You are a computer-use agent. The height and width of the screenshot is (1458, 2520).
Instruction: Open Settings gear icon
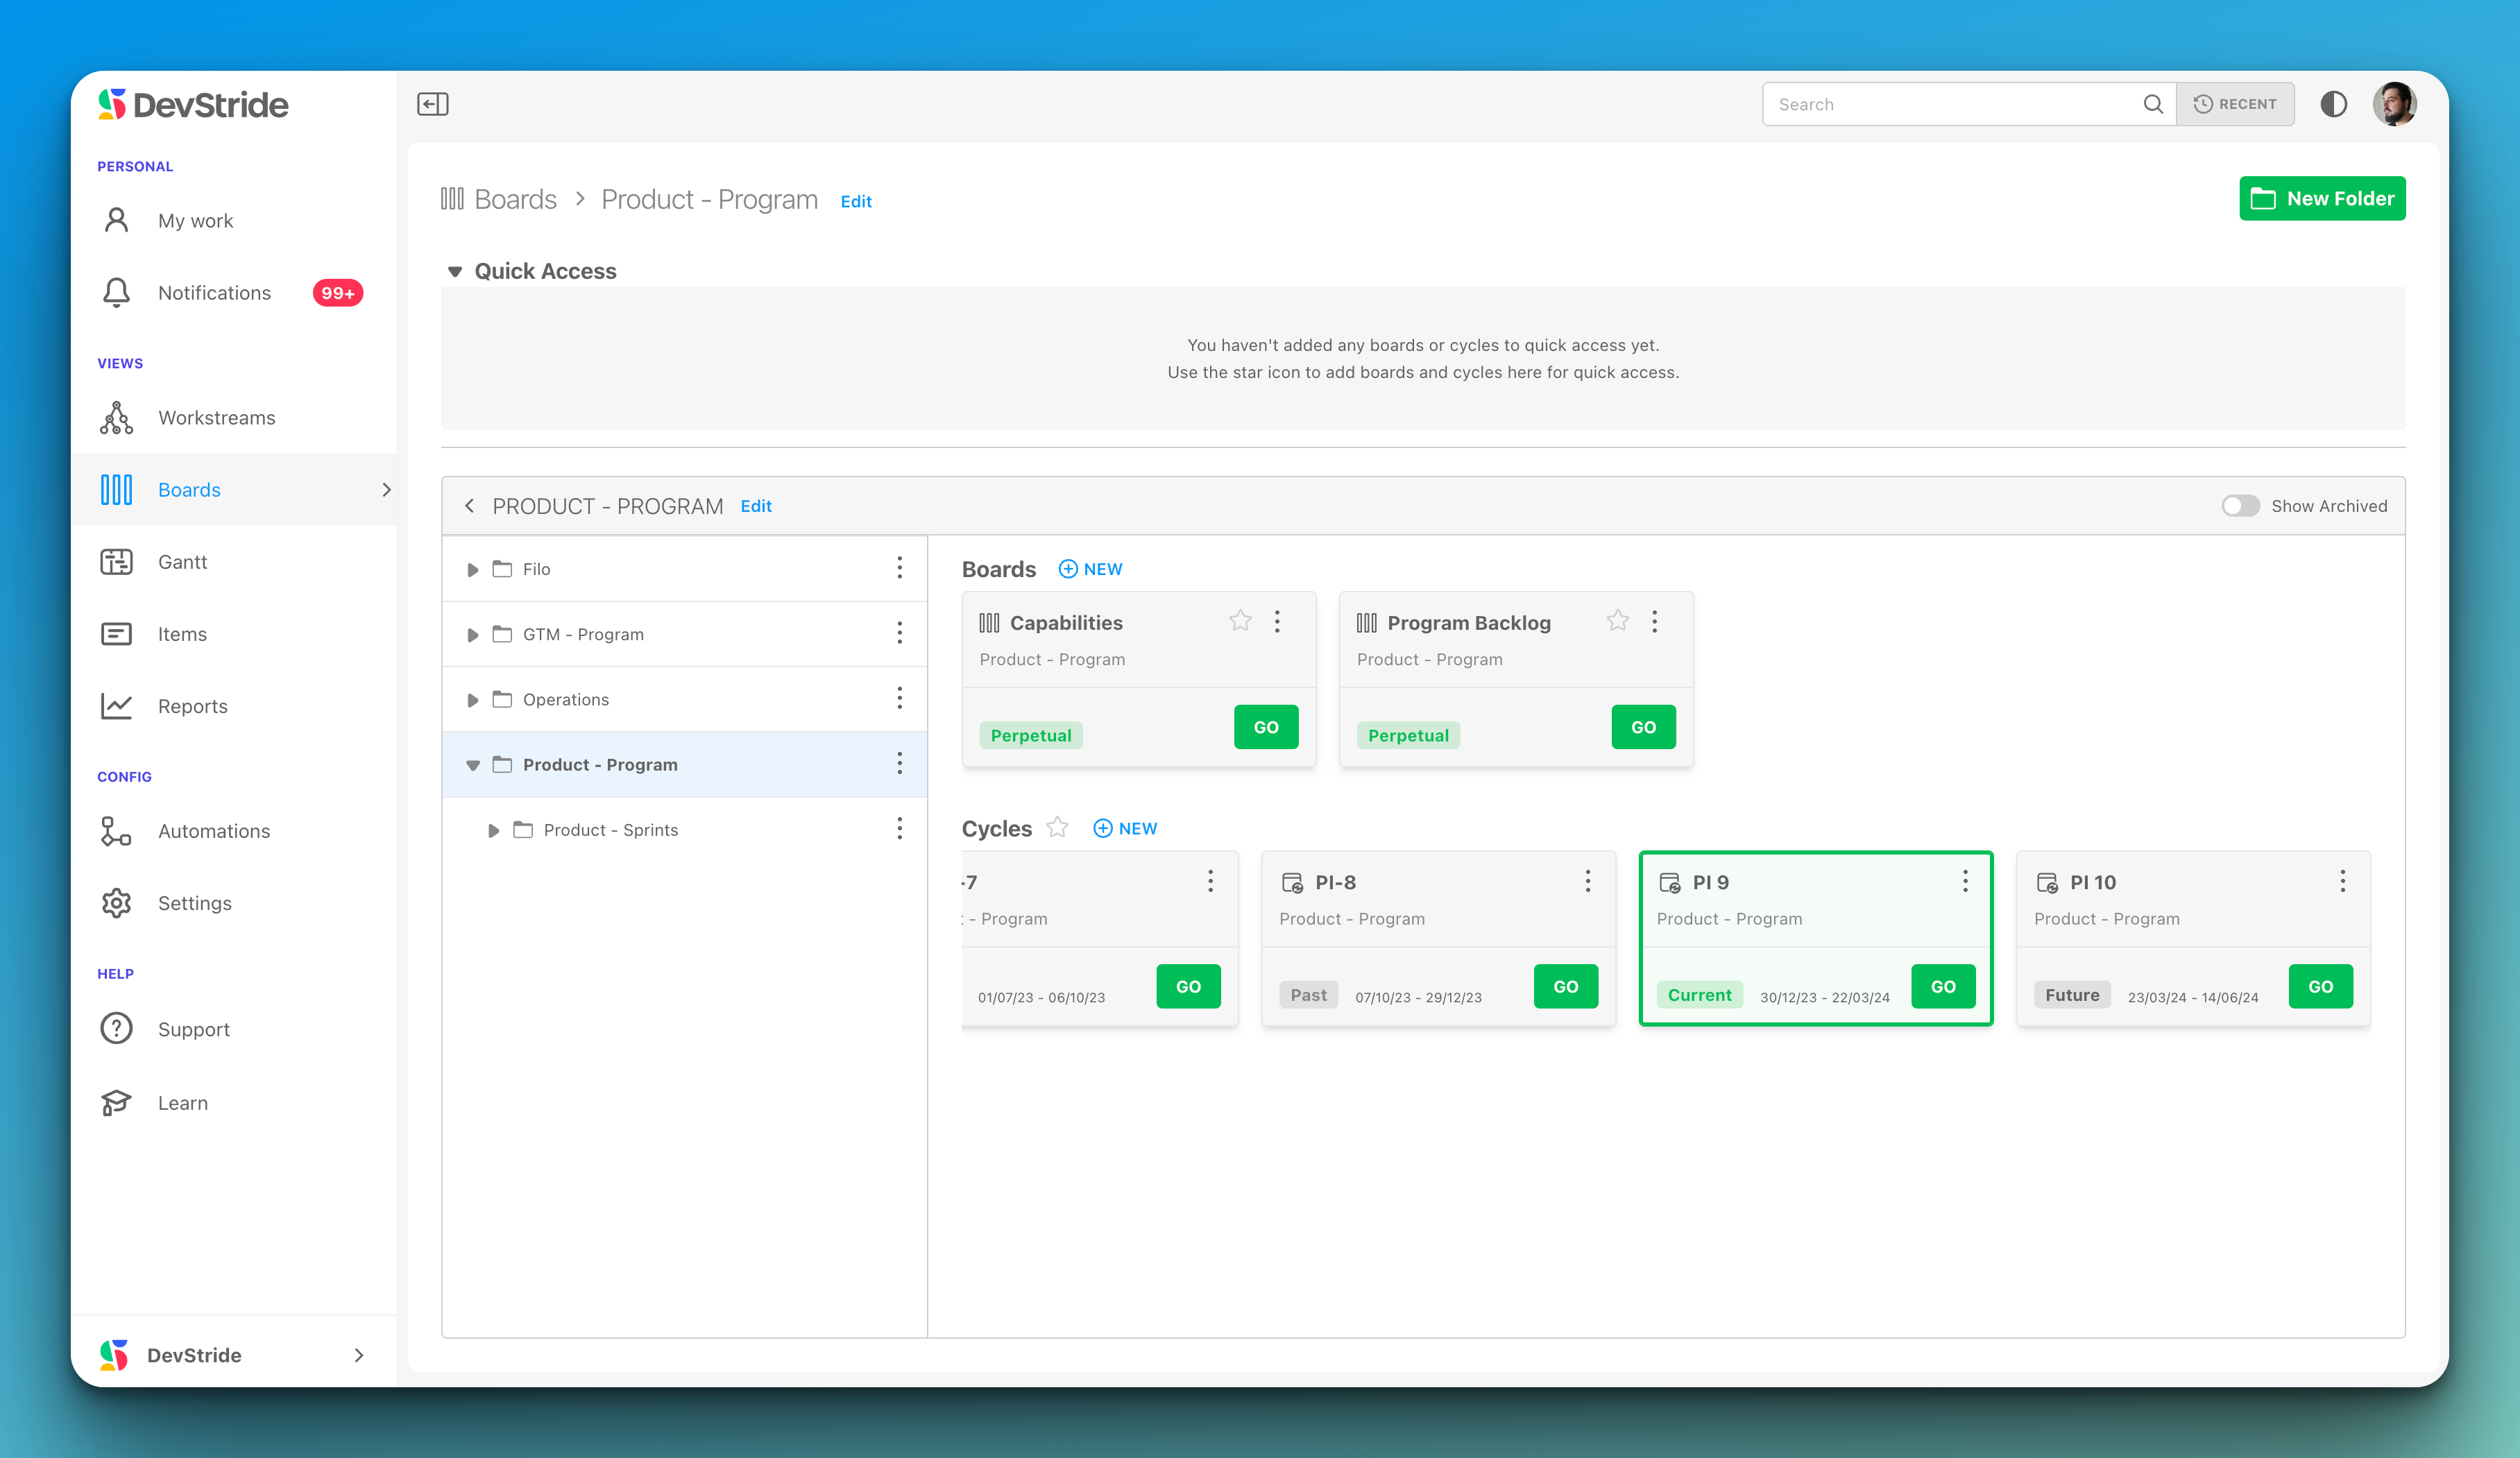[x=116, y=903]
